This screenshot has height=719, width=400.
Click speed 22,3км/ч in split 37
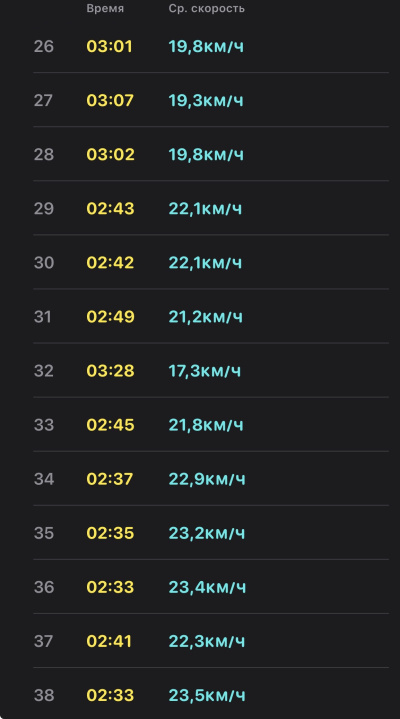(207, 642)
